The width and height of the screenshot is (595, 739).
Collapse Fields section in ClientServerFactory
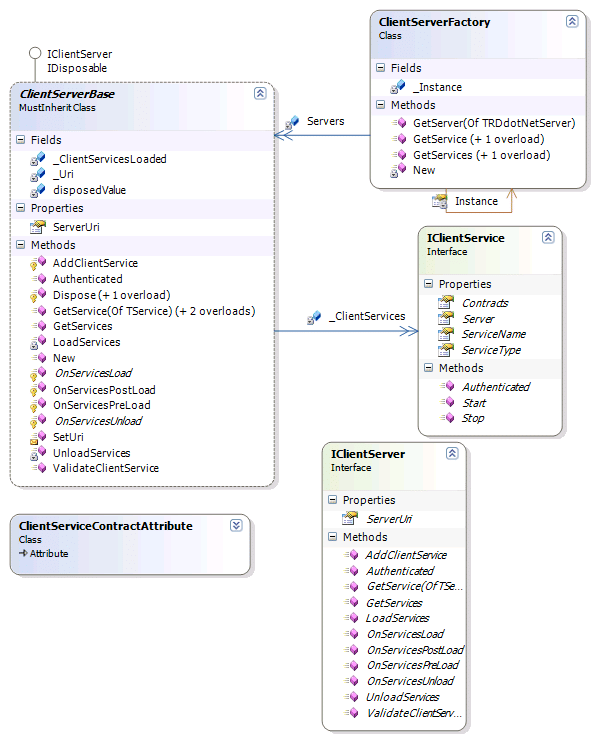coord(380,67)
